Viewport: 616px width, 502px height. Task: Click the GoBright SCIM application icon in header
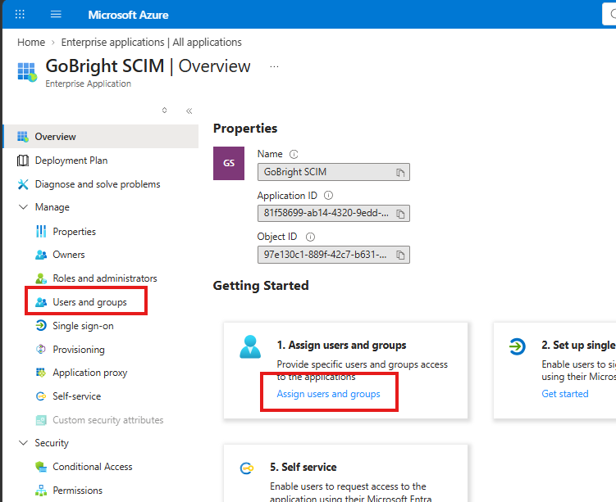[x=27, y=72]
